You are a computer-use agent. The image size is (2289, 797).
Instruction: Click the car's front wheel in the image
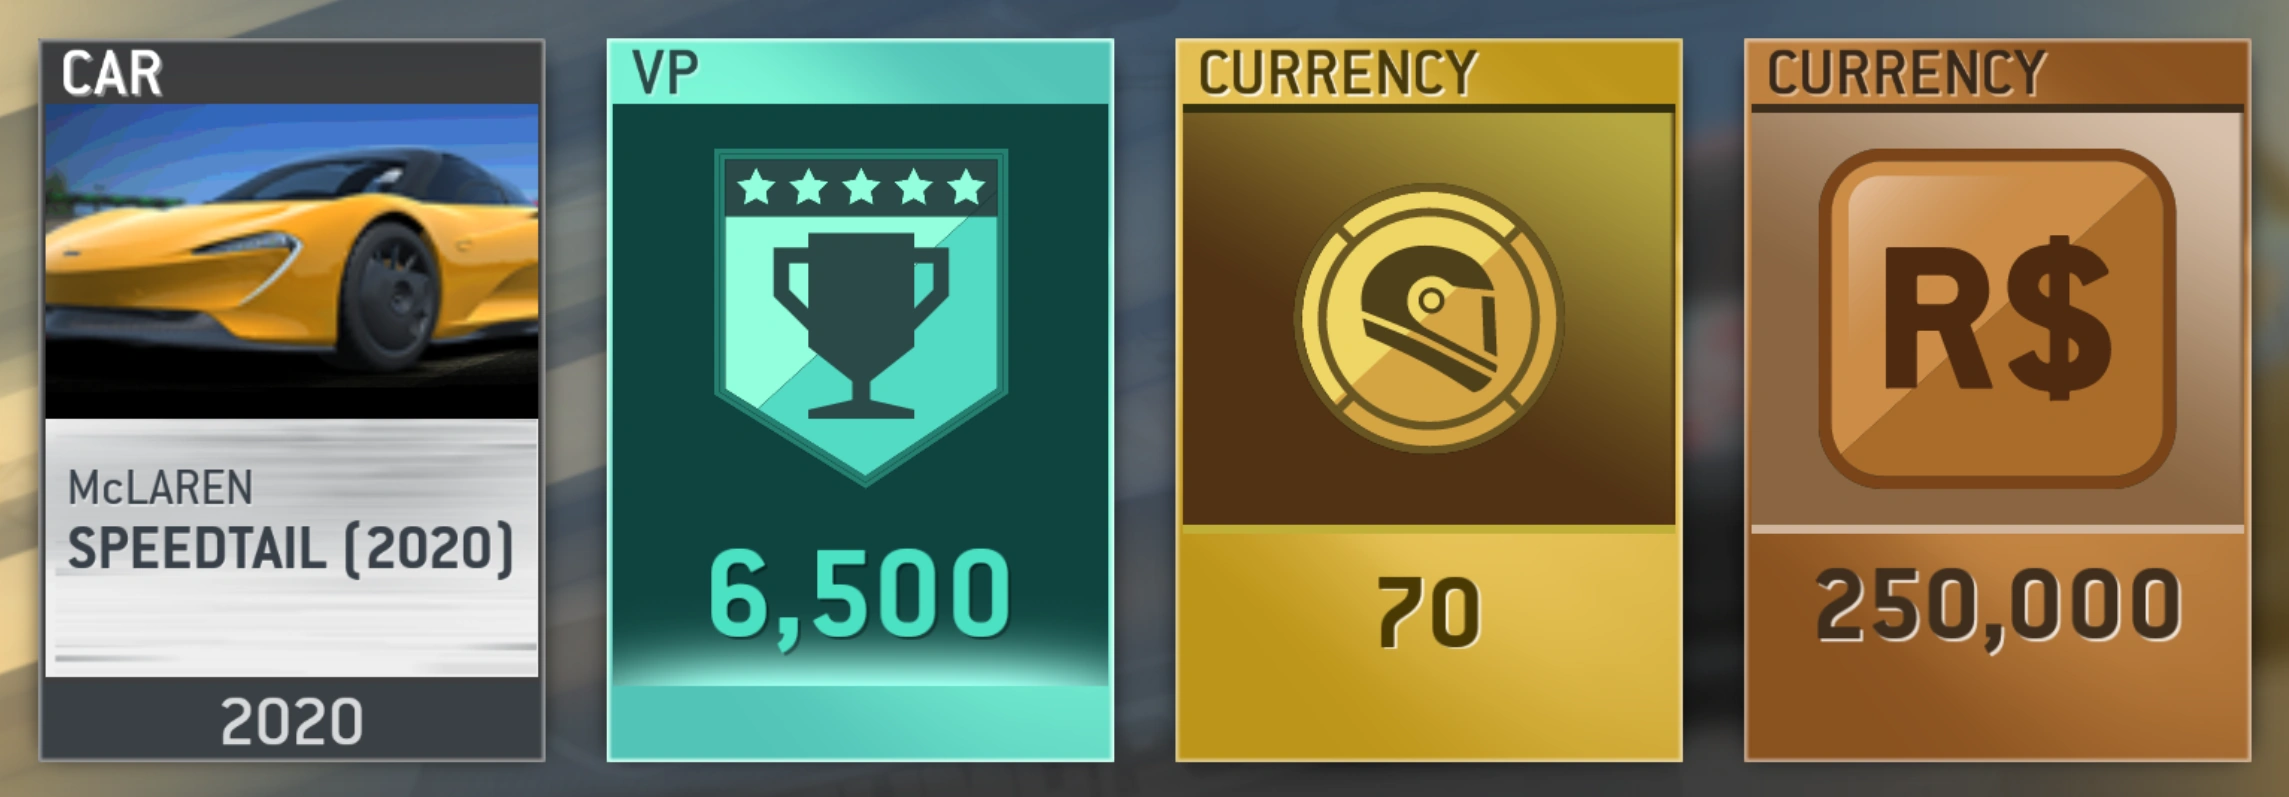(392, 297)
